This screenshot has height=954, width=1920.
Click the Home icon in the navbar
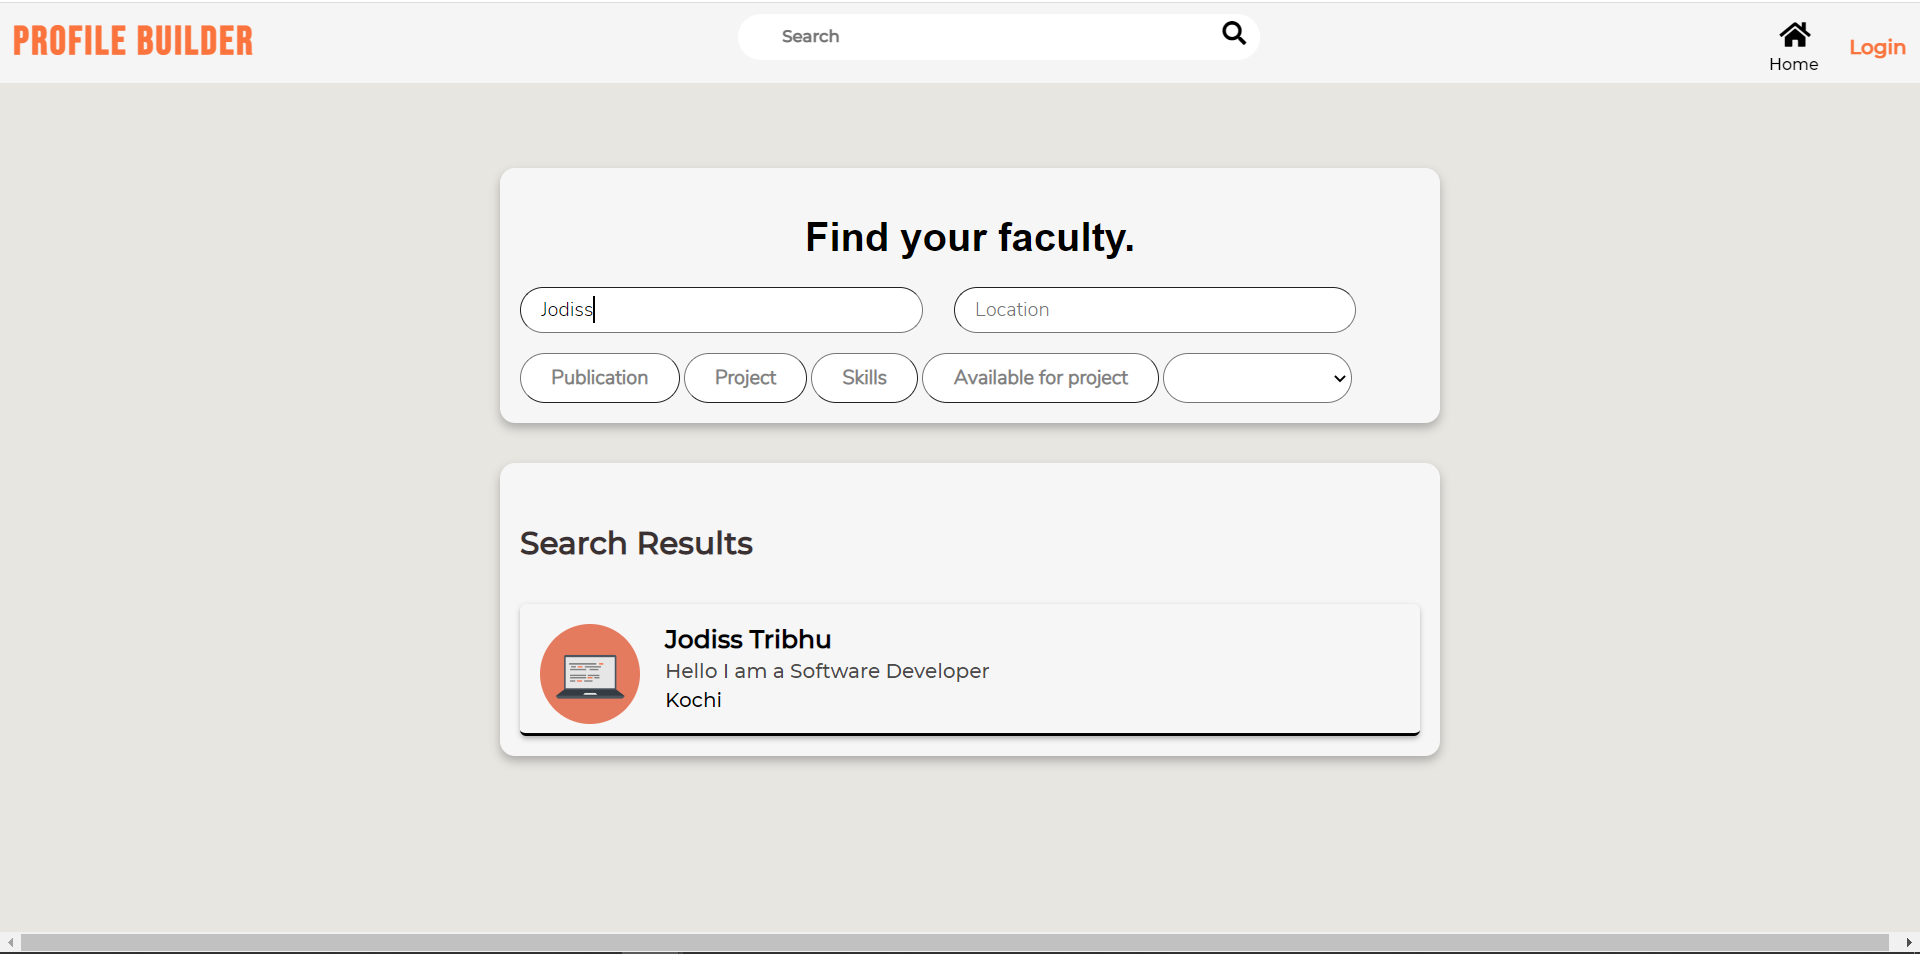[x=1793, y=36]
